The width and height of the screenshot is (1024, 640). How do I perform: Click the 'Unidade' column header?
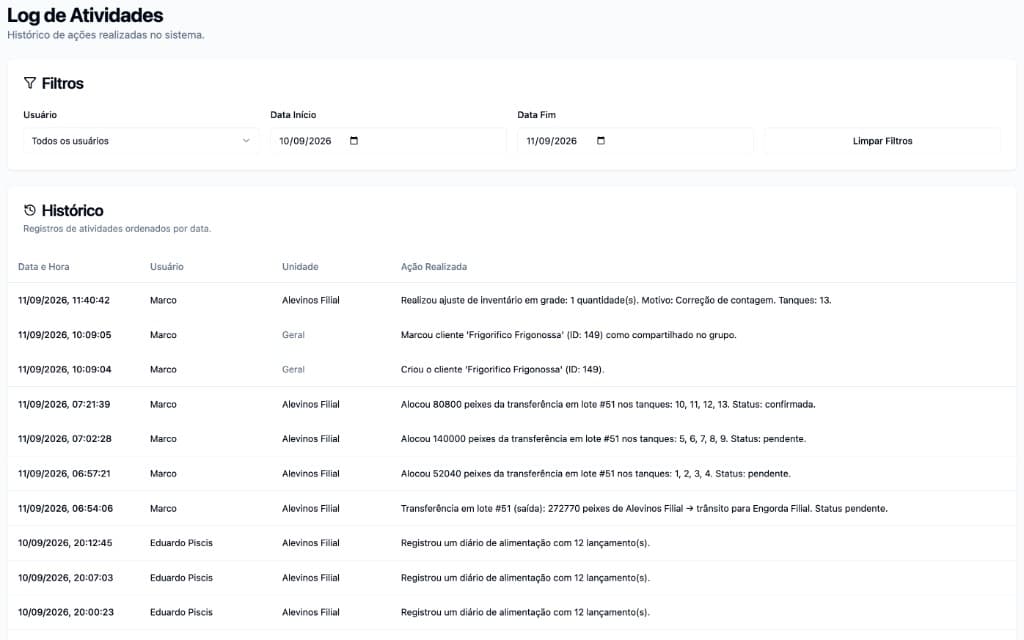pyautogui.click(x=300, y=266)
